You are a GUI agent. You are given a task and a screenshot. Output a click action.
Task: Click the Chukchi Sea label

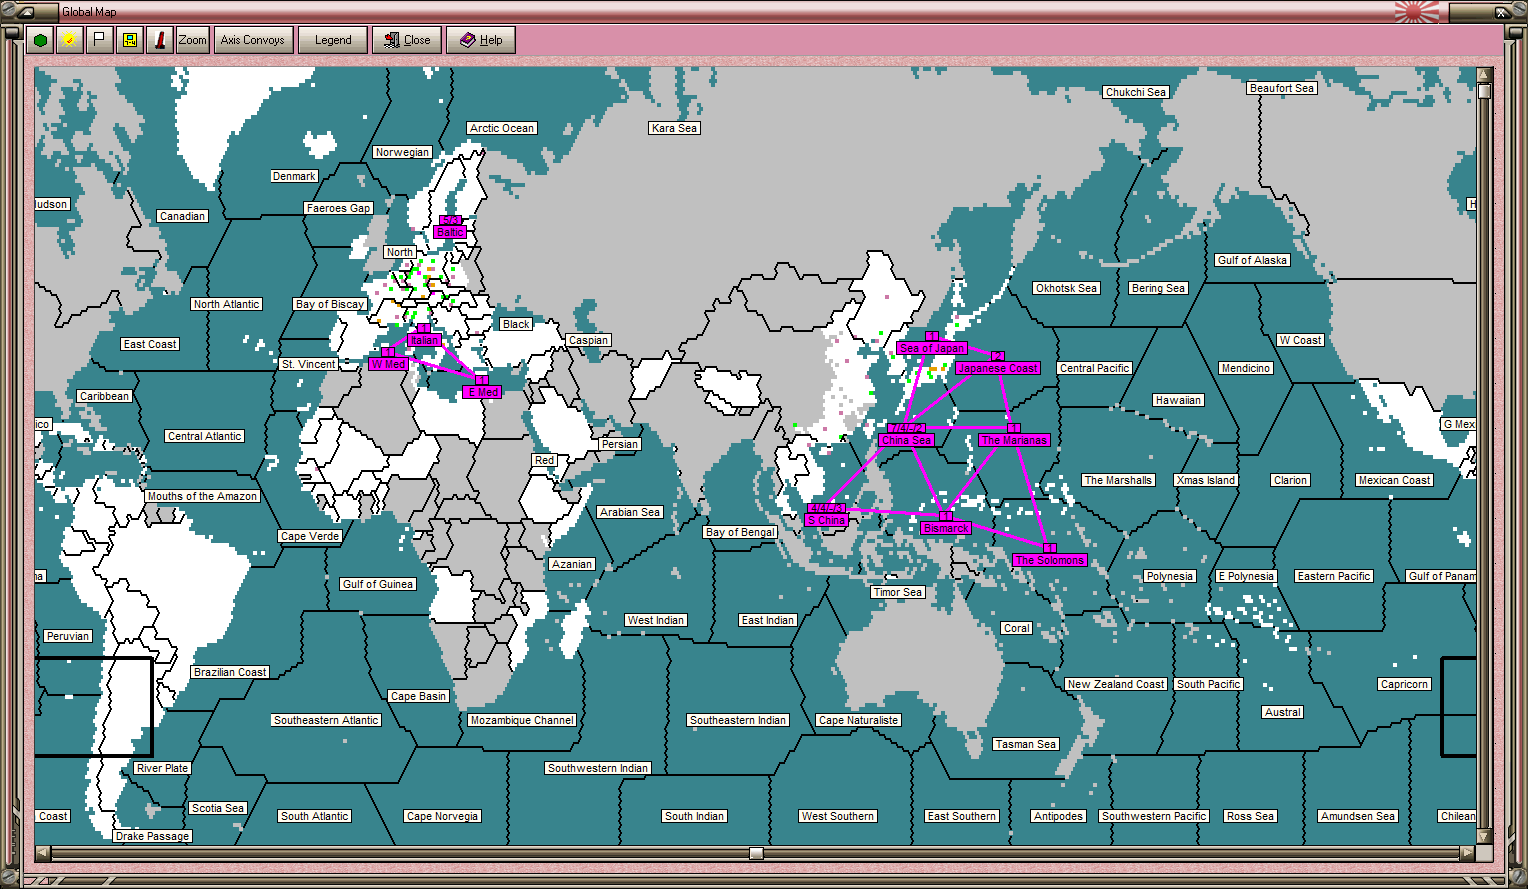pyautogui.click(x=1136, y=92)
